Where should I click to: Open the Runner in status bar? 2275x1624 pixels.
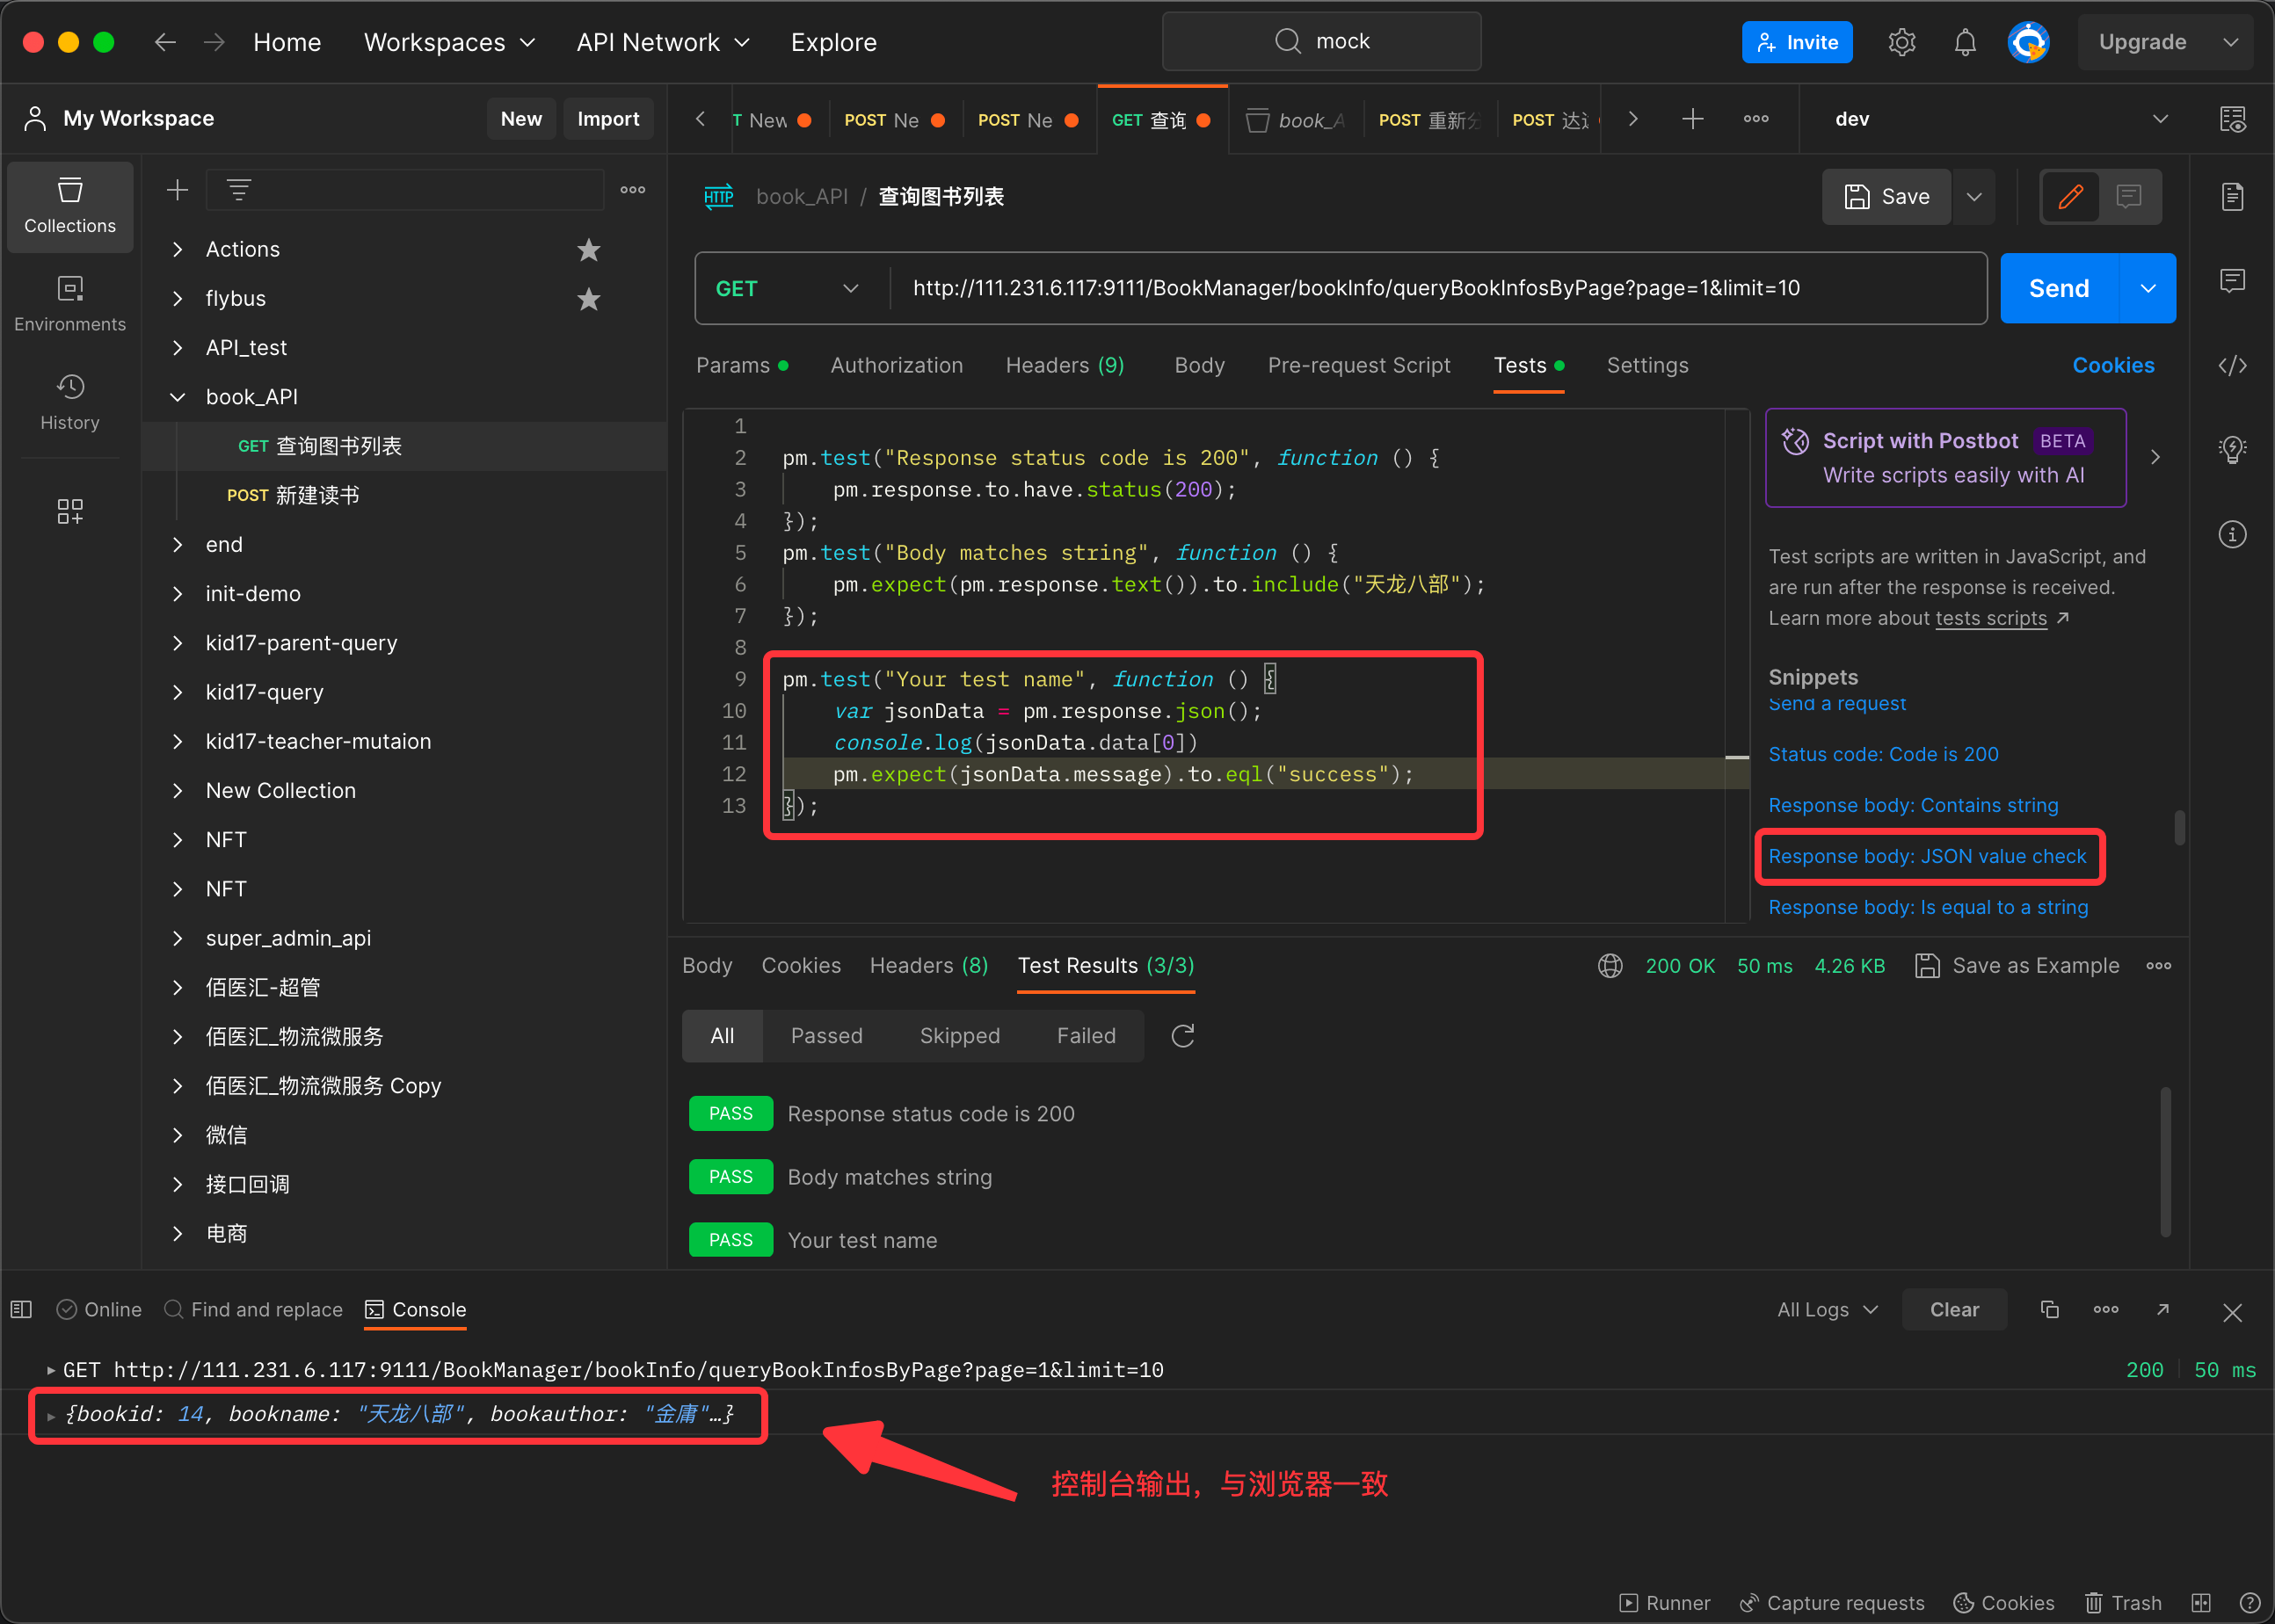(x=1665, y=1603)
